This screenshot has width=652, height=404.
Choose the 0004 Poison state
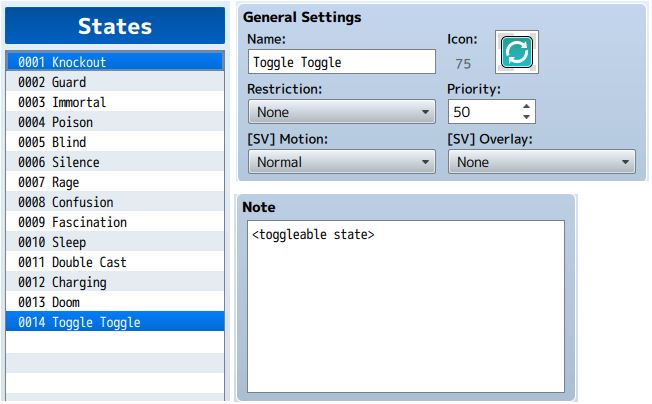click(x=115, y=122)
